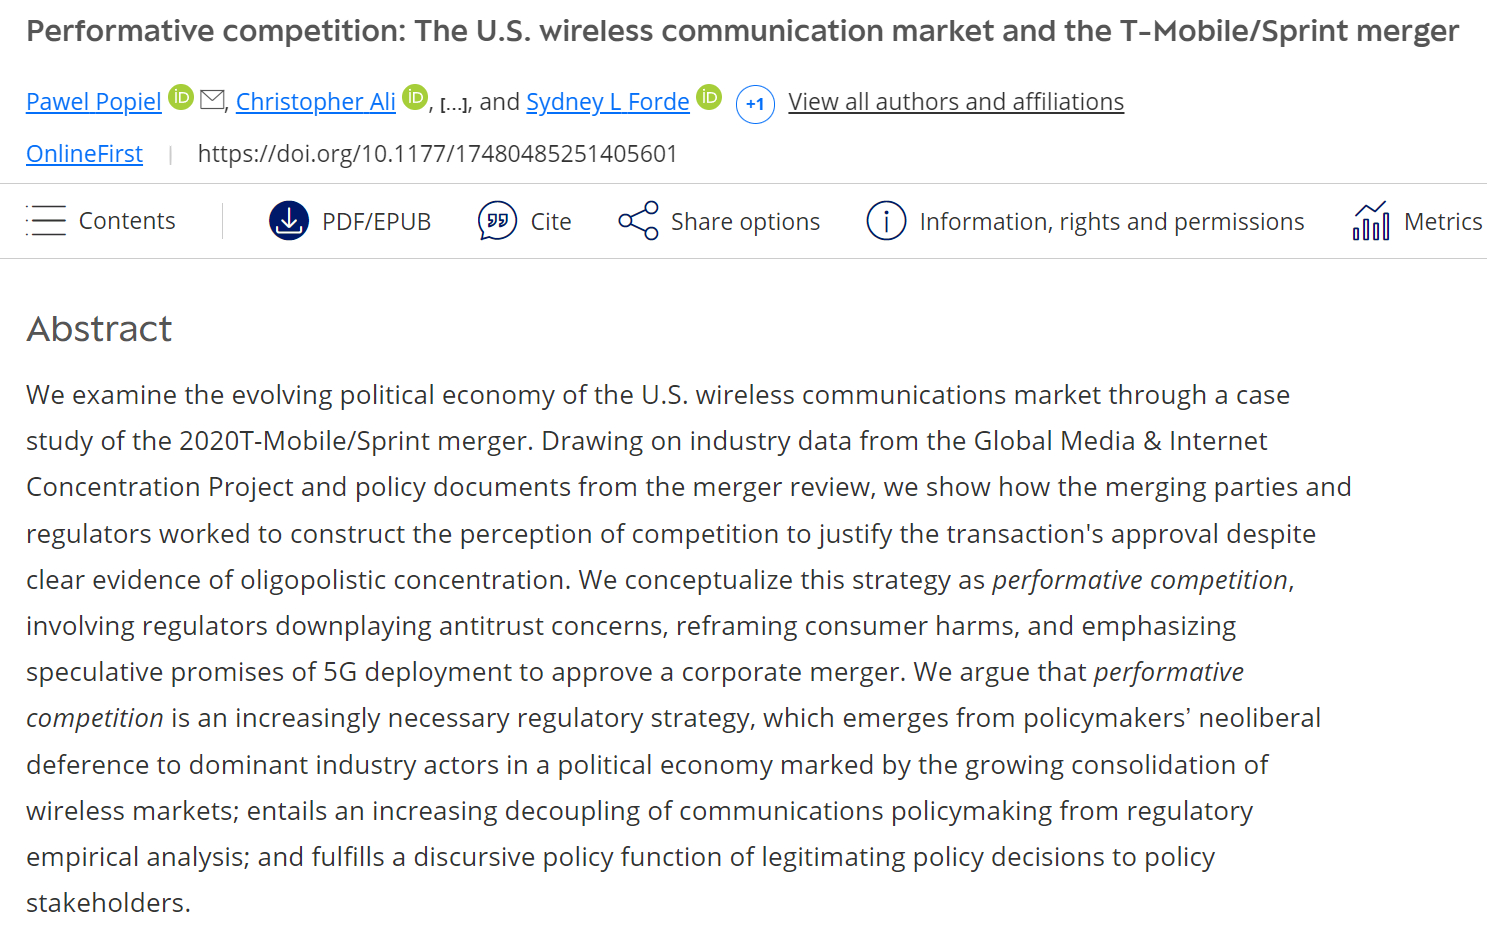This screenshot has width=1487, height=931.
Task: Click the Abstract section heading
Action: coord(99,329)
